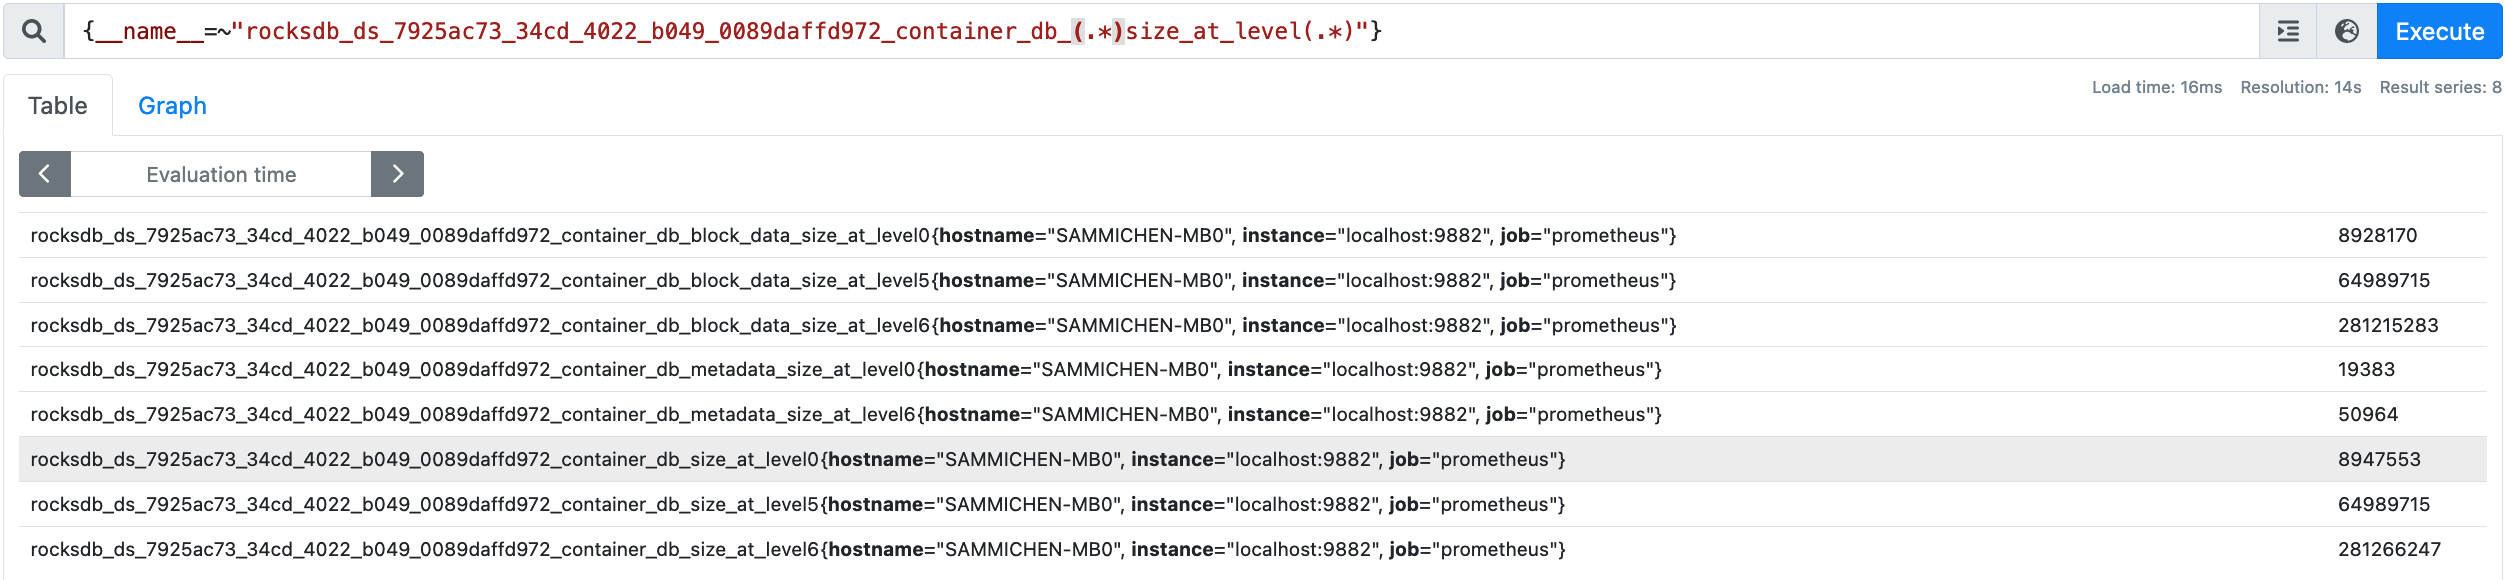Image resolution: width=2506 pixels, height=580 pixels.
Task: Switch to the Graph tab
Action: point(172,105)
